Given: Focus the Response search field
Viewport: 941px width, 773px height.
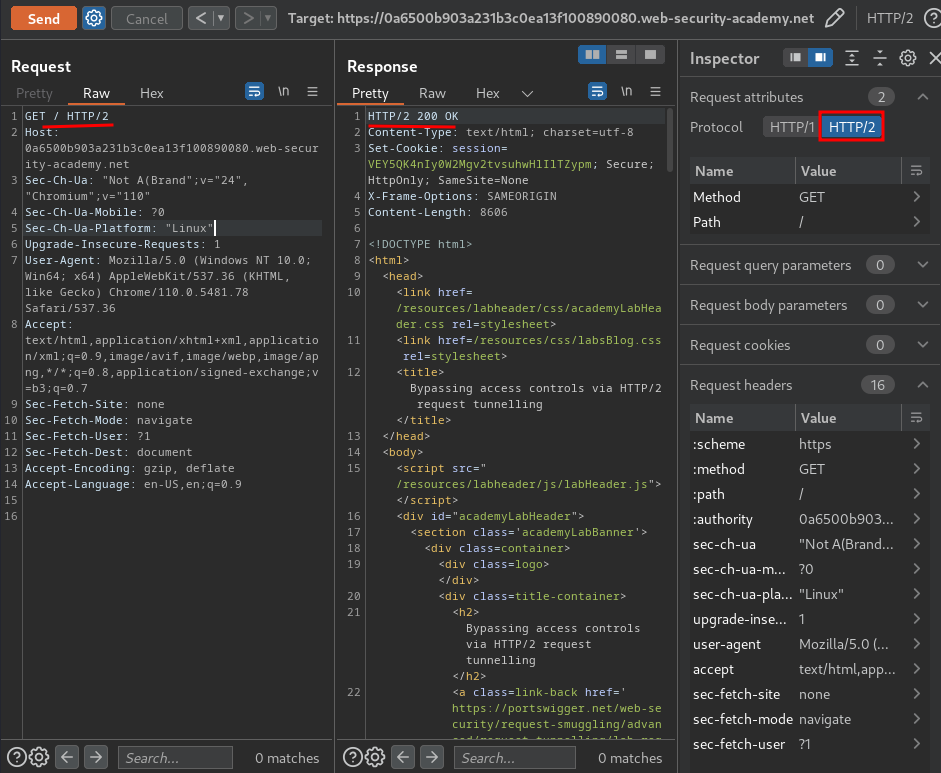Looking at the screenshot, I should click(x=514, y=757).
